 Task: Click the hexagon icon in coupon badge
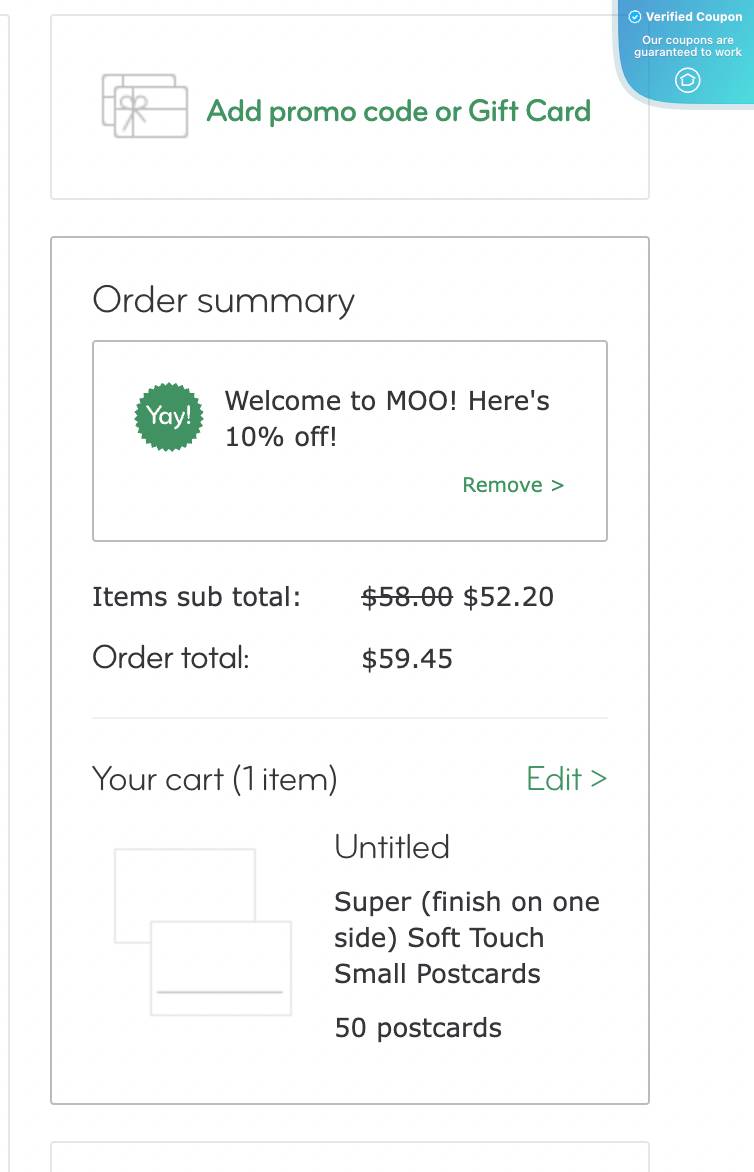tap(687, 80)
